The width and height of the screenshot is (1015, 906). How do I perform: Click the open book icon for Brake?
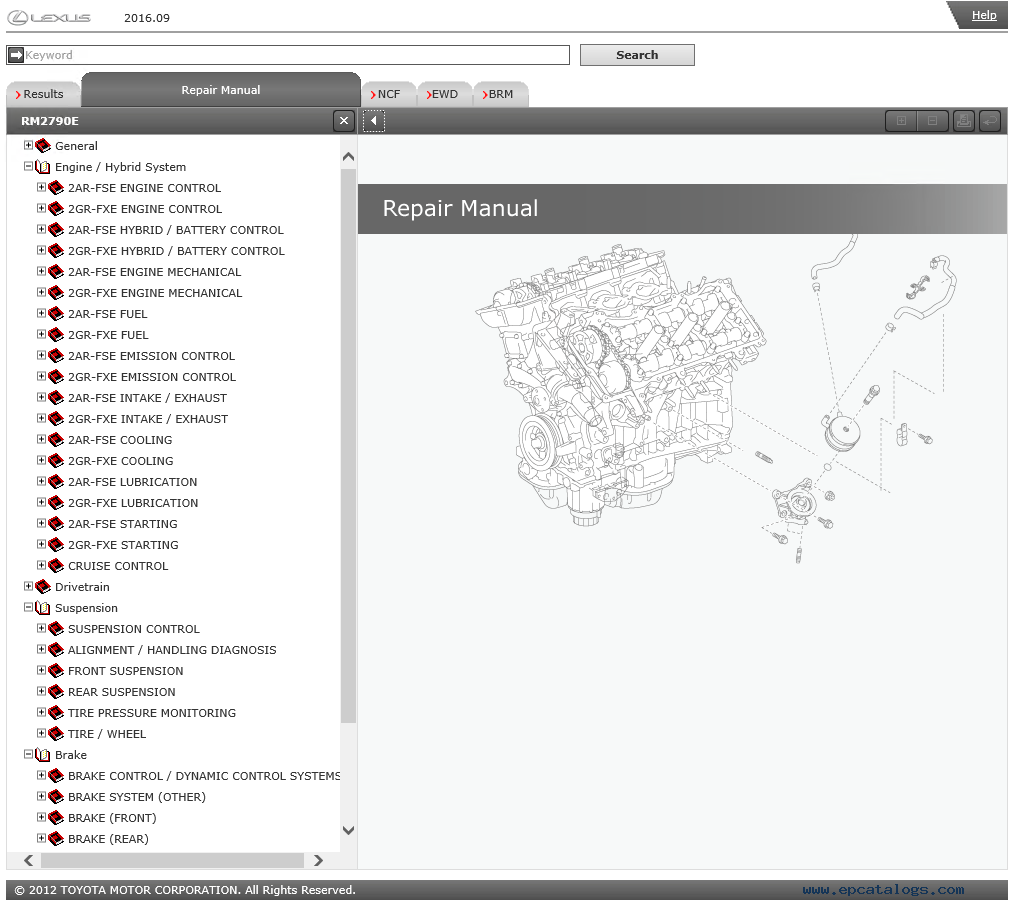[43, 755]
